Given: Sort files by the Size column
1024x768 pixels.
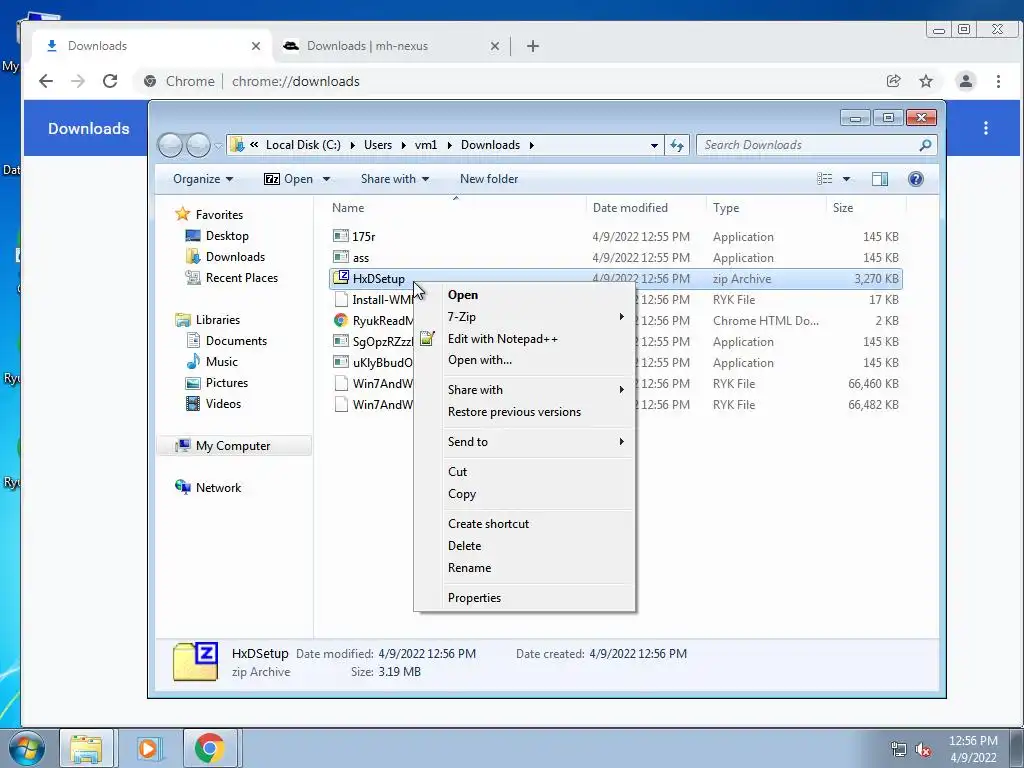Looking at the screenshot, I should pos(843,208).
